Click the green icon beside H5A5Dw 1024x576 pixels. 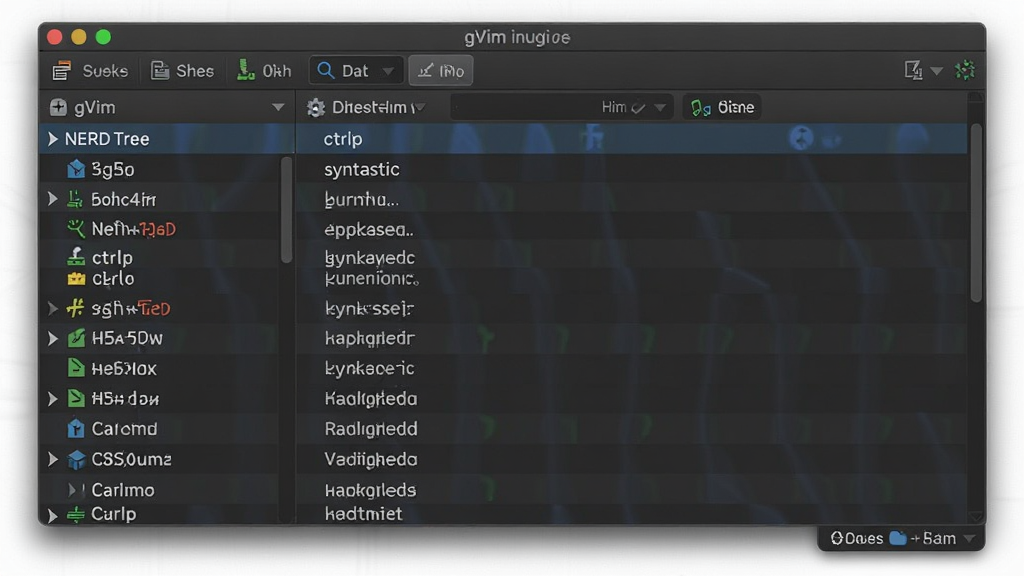pos(76,338)
